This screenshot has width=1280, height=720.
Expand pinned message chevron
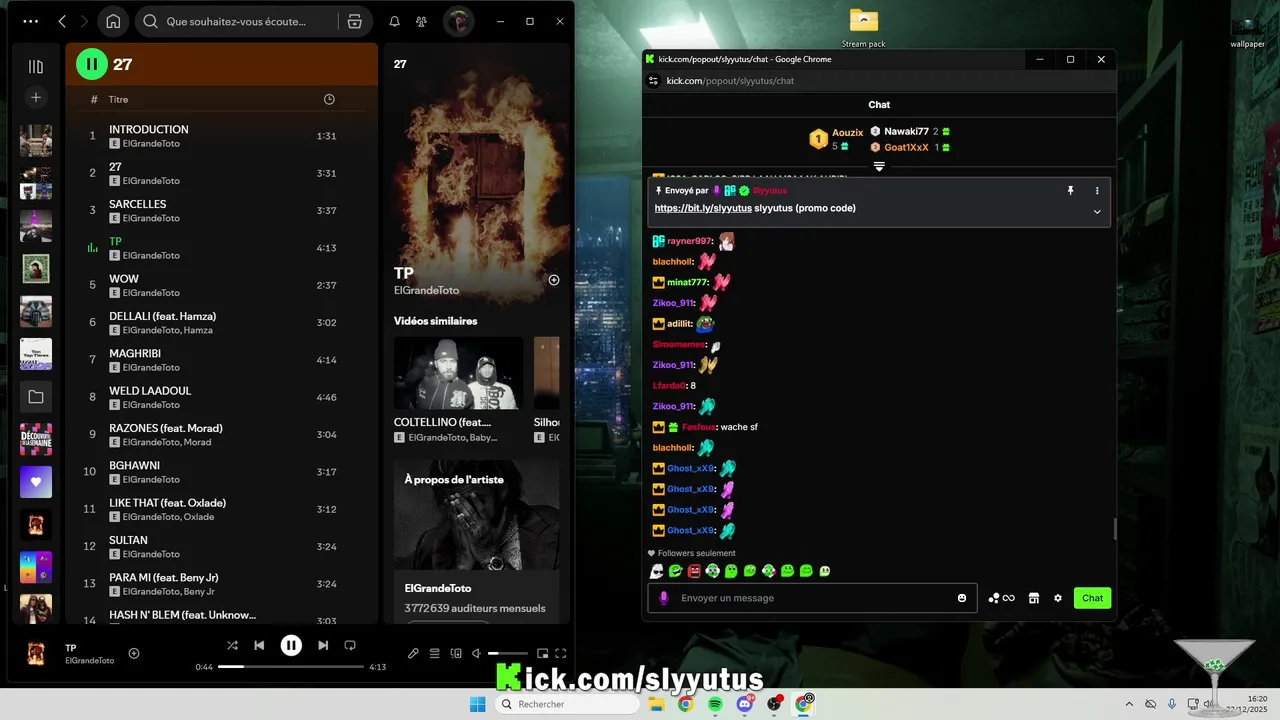pyautogui.click(x=1097, y=212)
